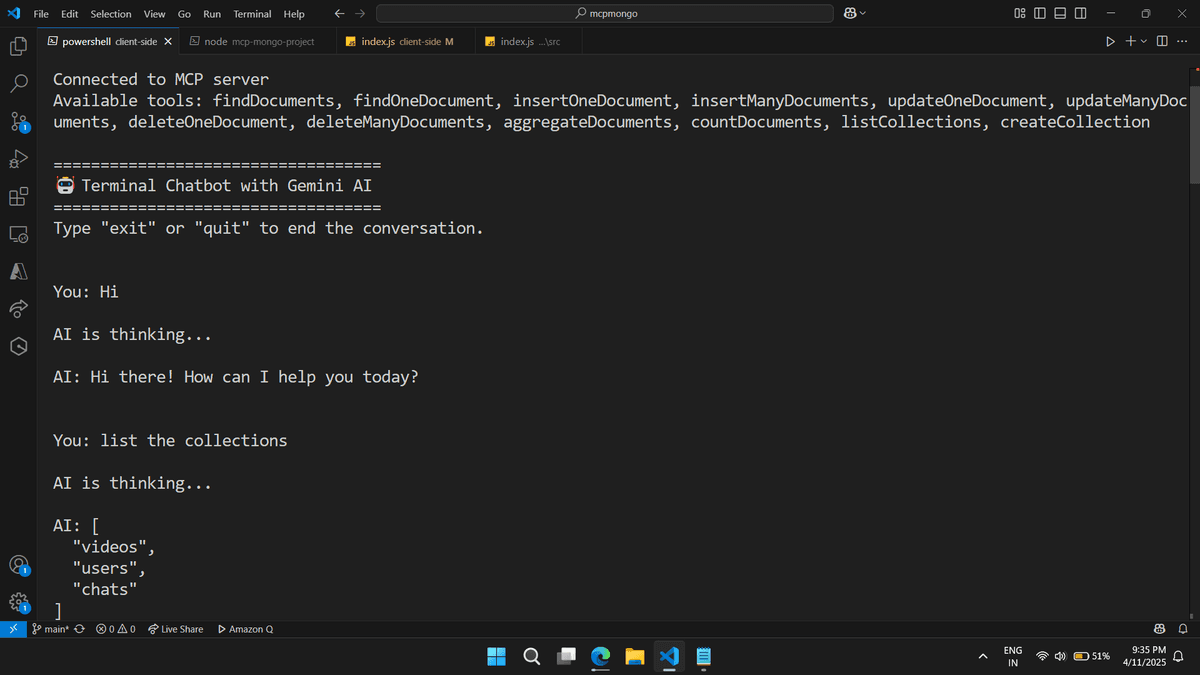Open the Manage gear icon
This screenshot has height=675, width=1200.
click(x=18, y=603)
